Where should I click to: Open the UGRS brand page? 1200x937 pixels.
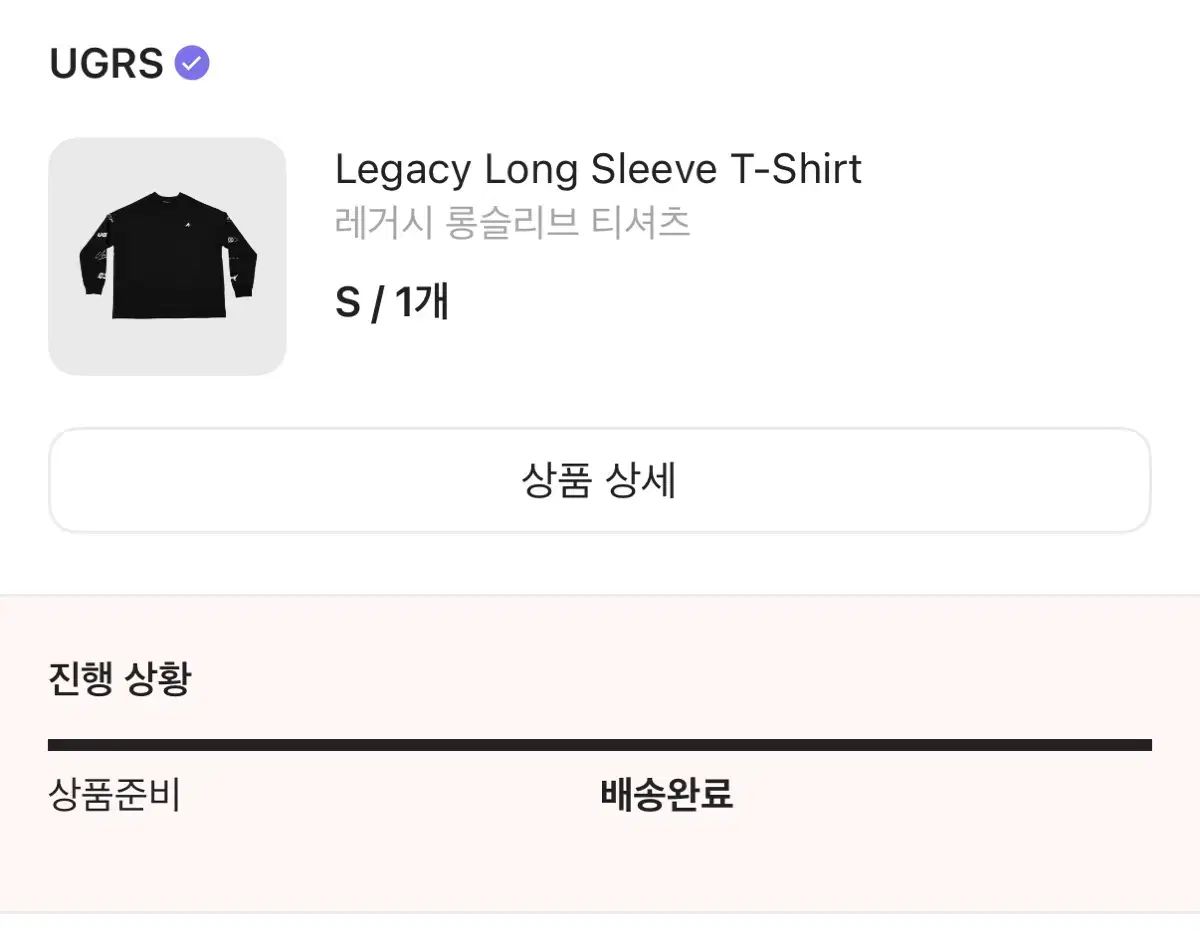(x=106, y=64)
